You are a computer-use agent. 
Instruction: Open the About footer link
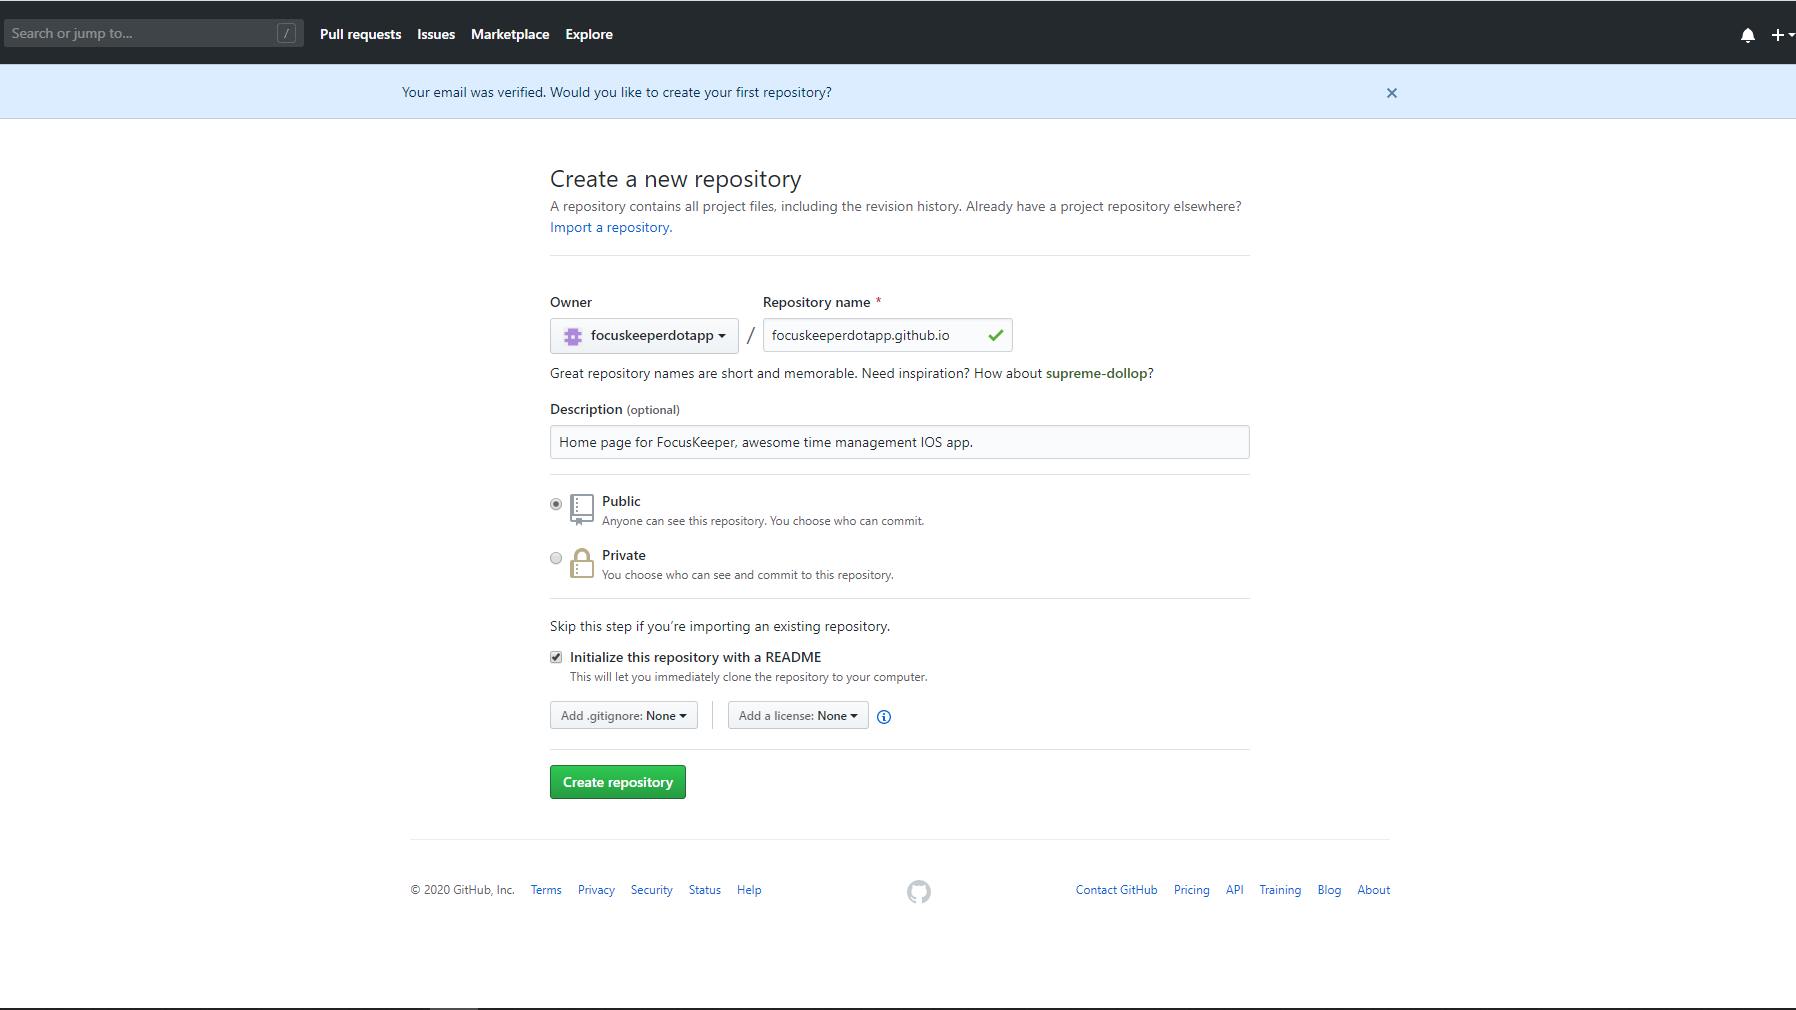pyautogui.click(x=1373, y=890)
